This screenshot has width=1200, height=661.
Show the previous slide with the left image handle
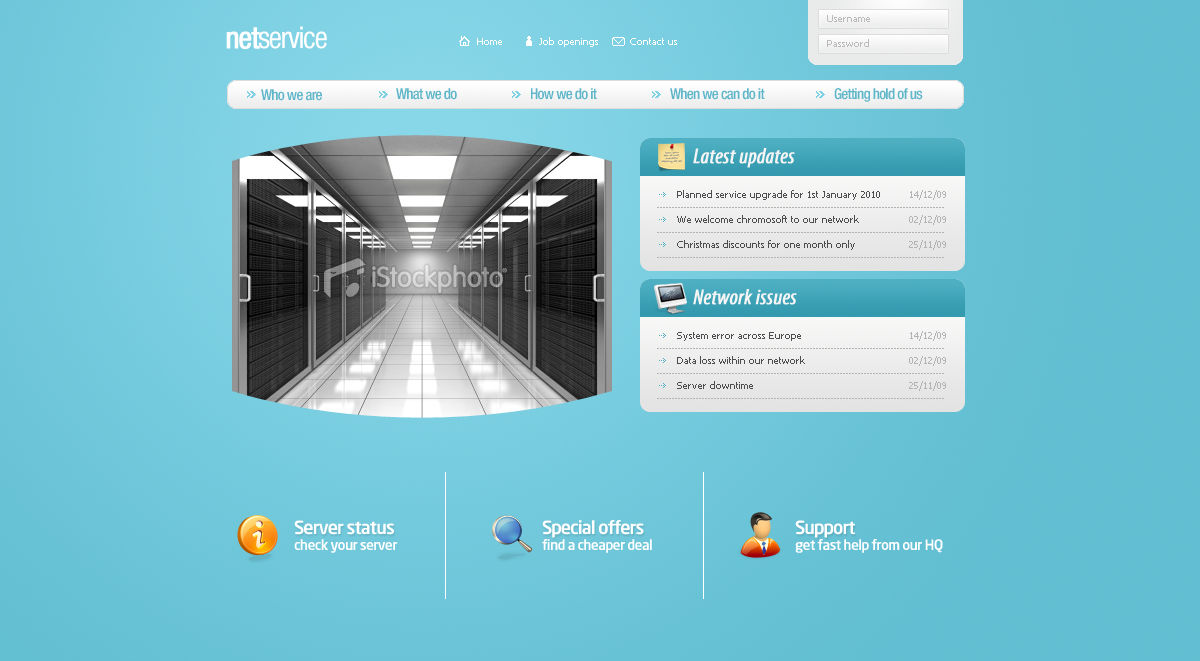point(244,288)
